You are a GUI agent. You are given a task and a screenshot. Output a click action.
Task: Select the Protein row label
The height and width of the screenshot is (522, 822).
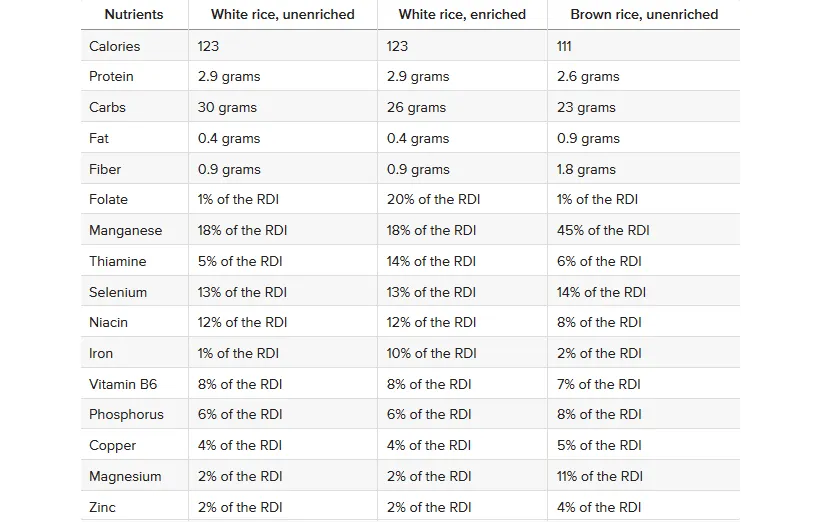point(111,77)
